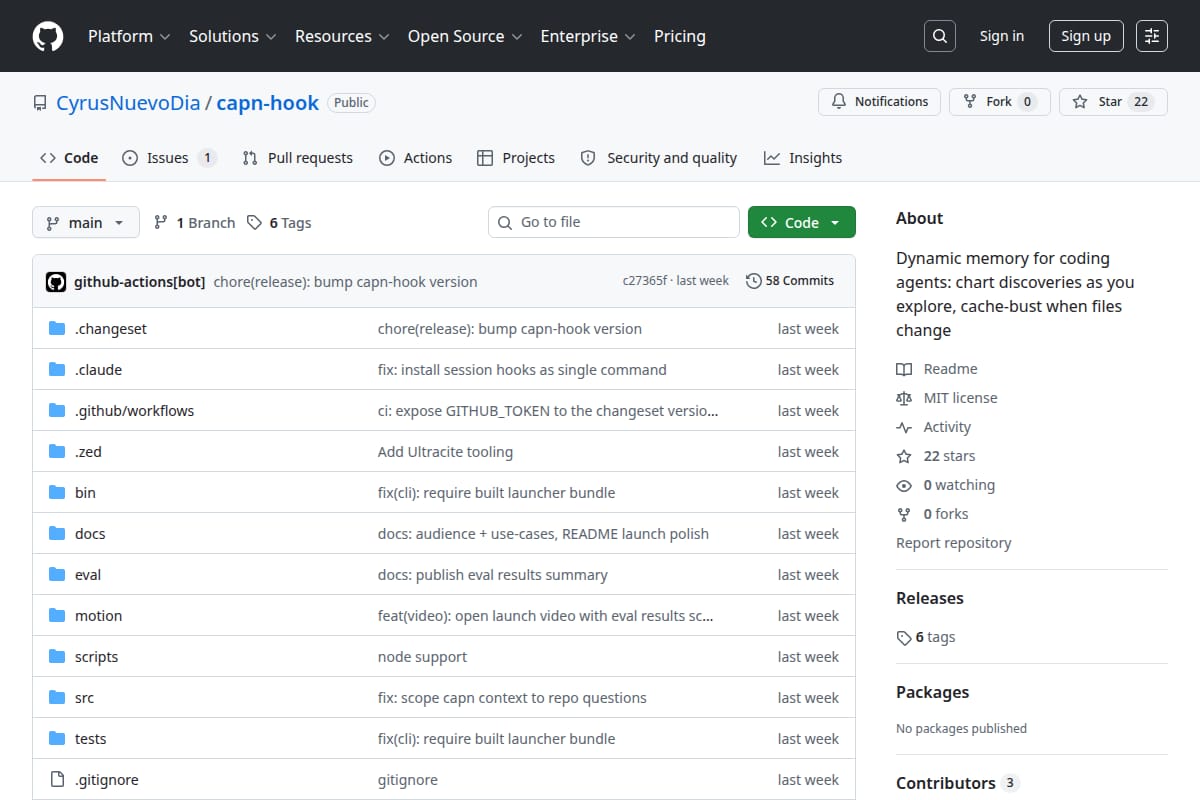Switch to the Insights tab
The image size is (1200, 800).
[803, 158]
